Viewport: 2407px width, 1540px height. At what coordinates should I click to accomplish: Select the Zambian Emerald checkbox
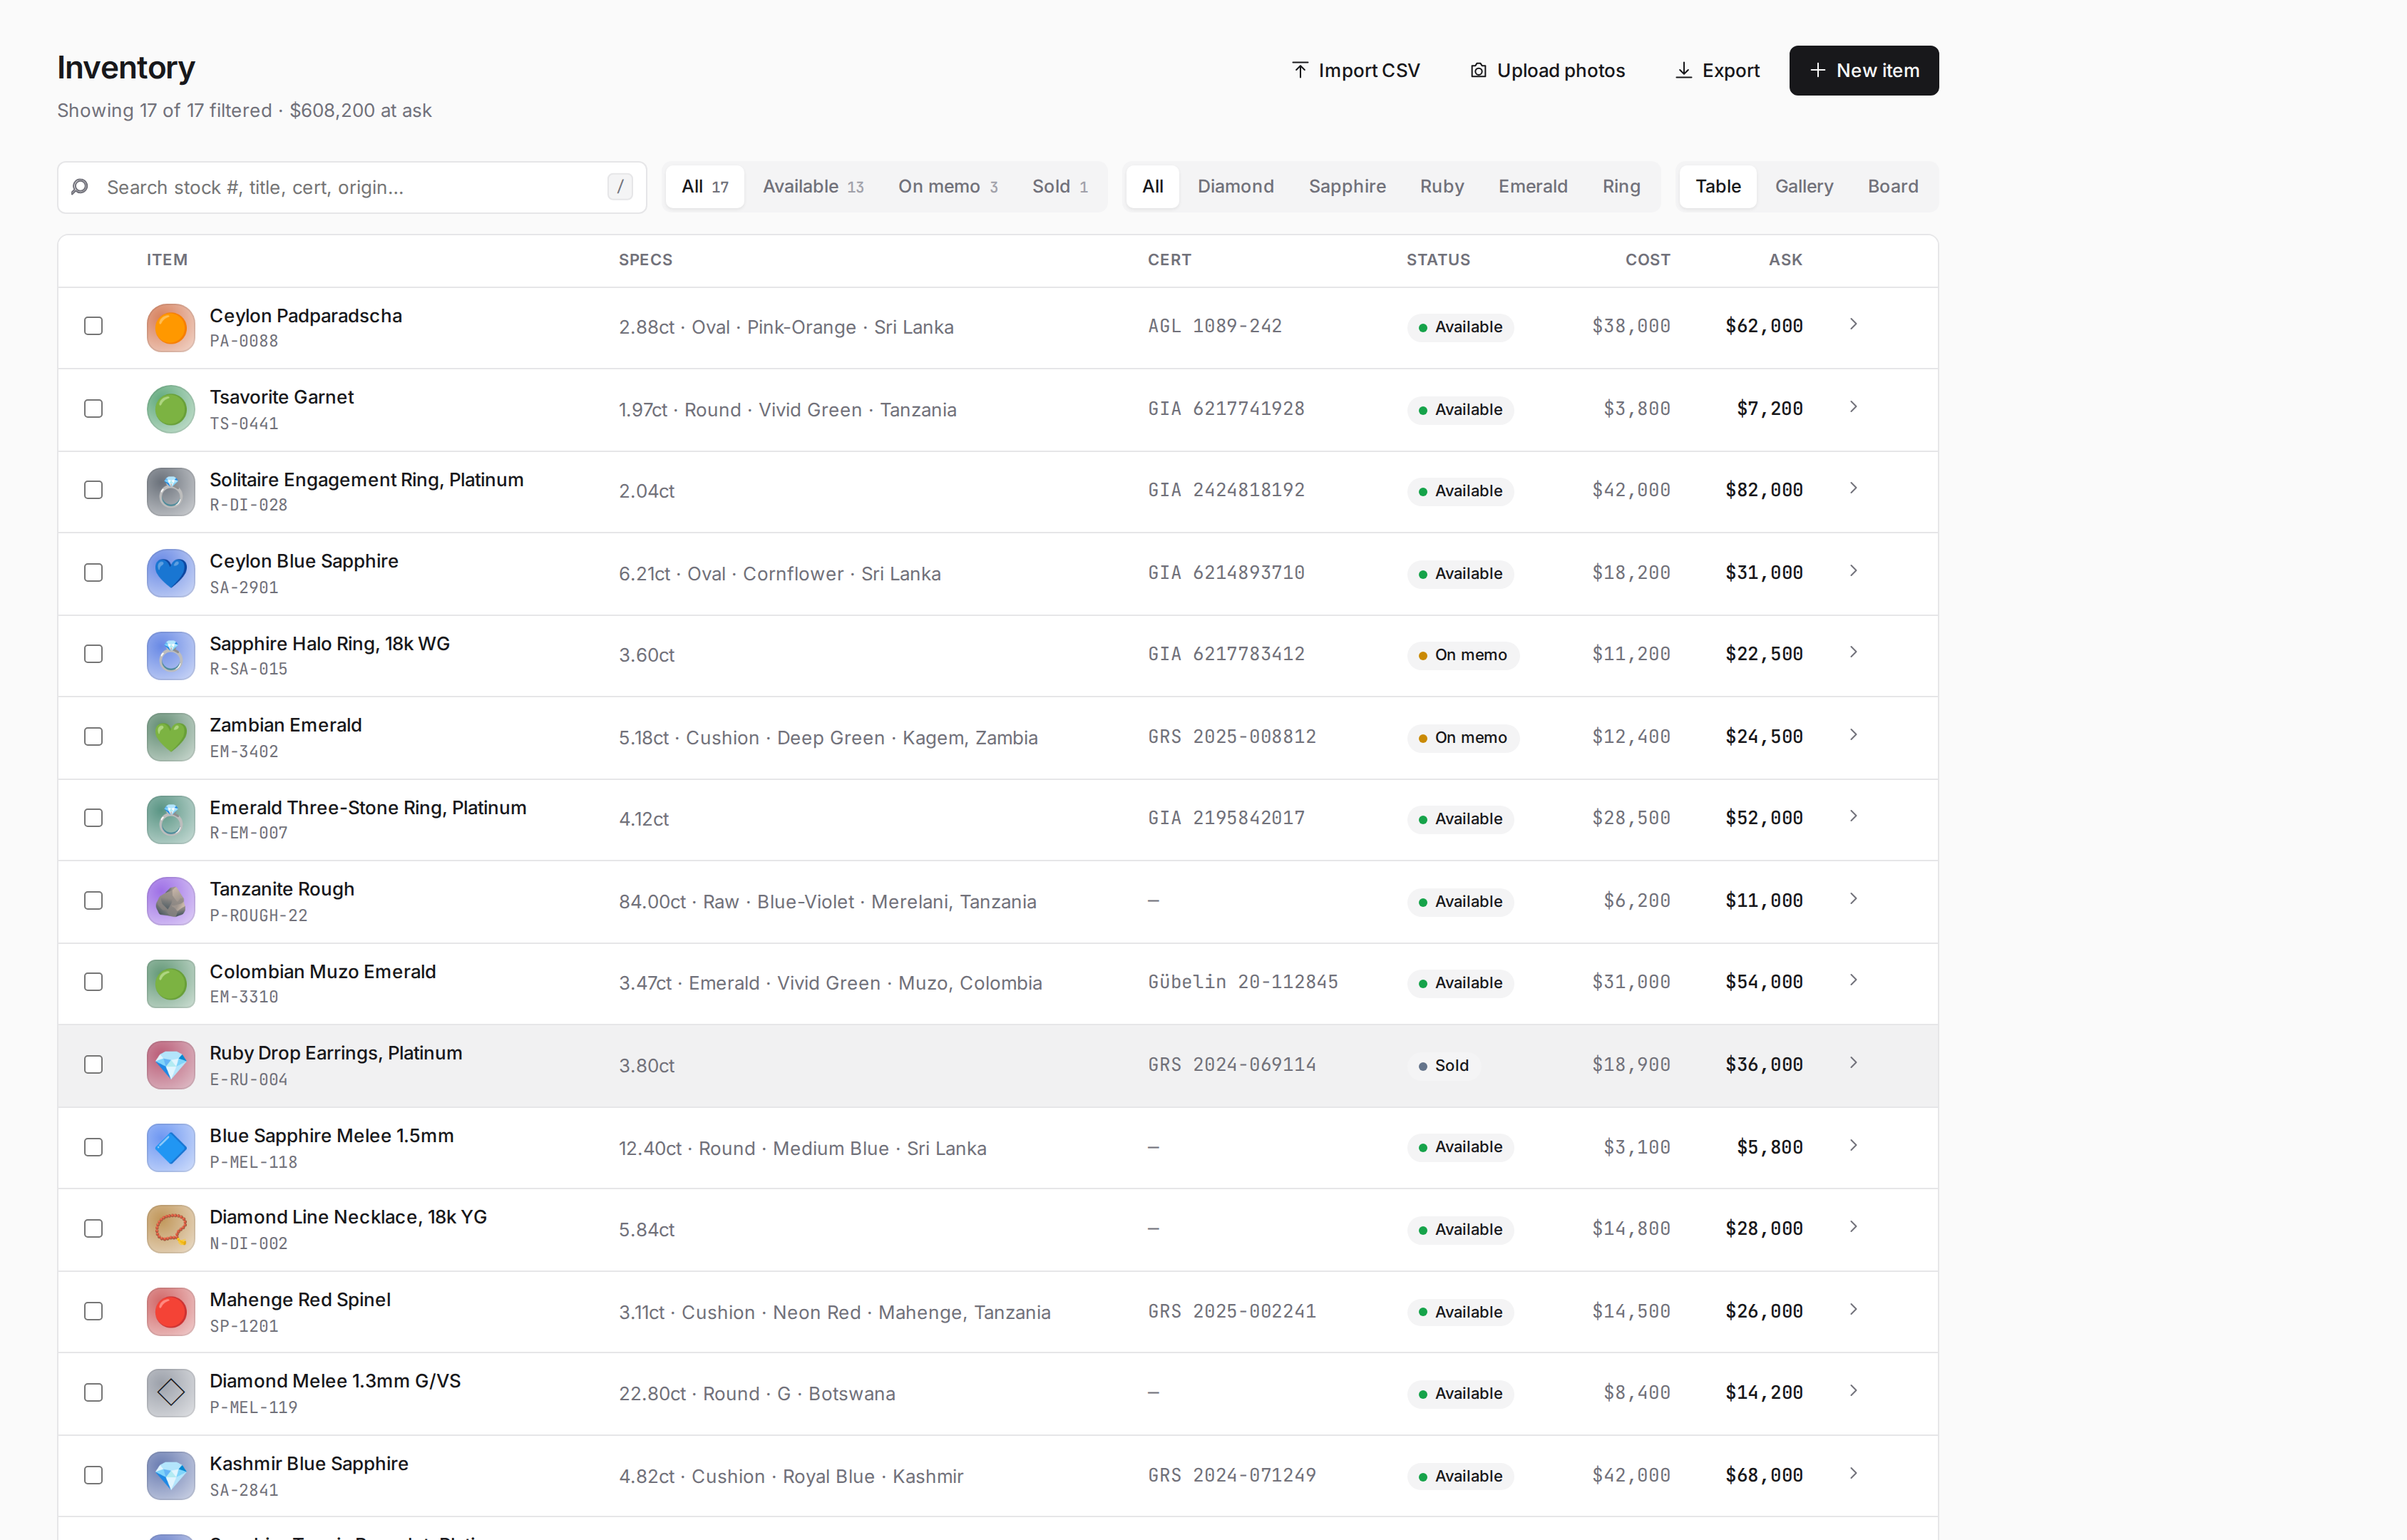[x=93, y=736]
